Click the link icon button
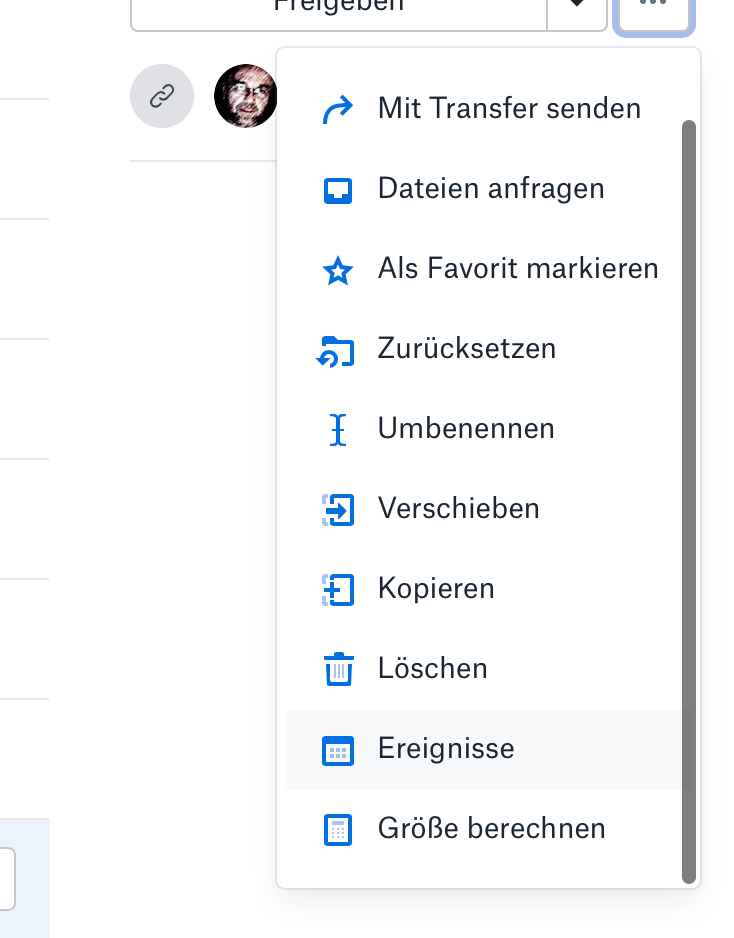 pyautogui.click(x=162, y=96)
